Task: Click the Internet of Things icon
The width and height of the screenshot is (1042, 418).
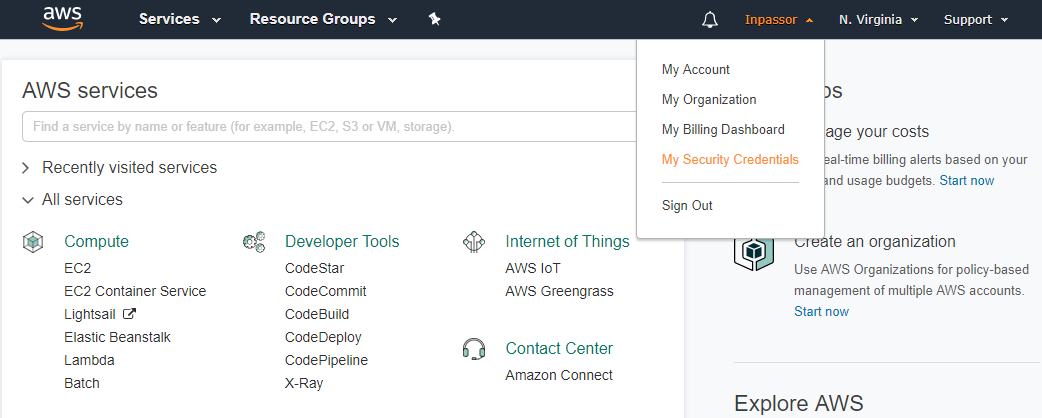Action: coord(474,241)
